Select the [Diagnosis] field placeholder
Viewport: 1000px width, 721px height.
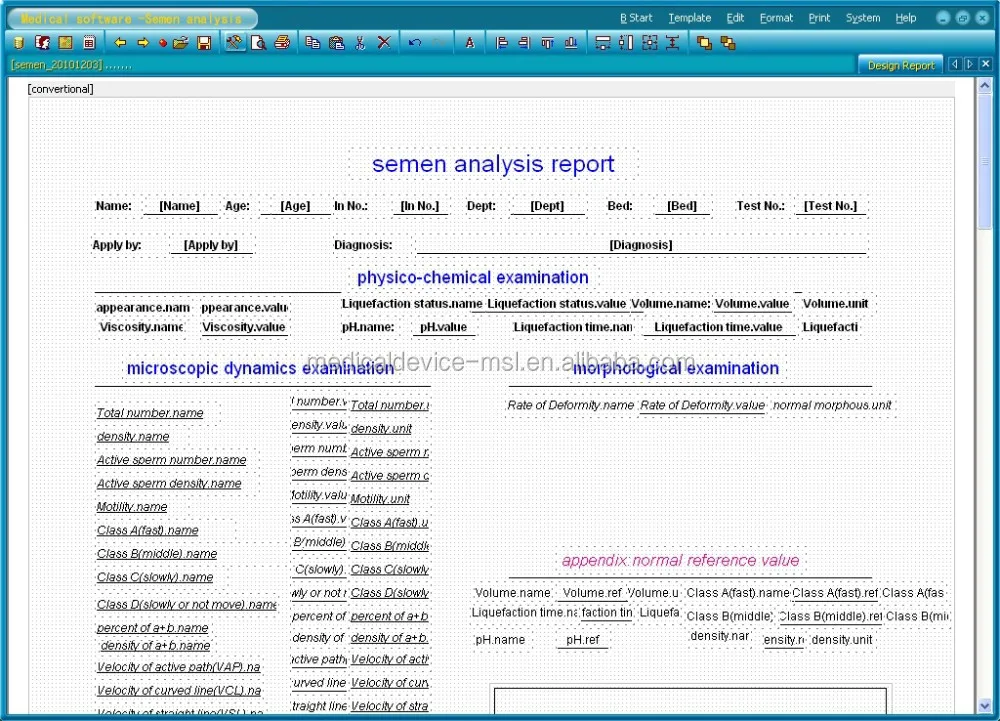coord(641,245)
